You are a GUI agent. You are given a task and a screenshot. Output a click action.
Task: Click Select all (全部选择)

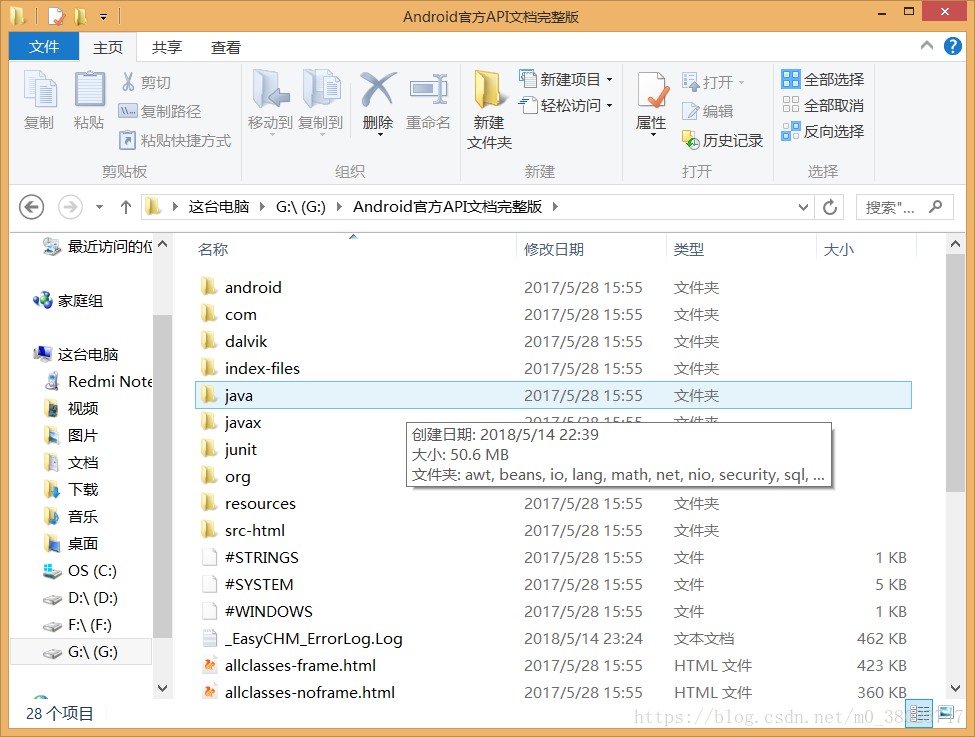click(823, 80)
